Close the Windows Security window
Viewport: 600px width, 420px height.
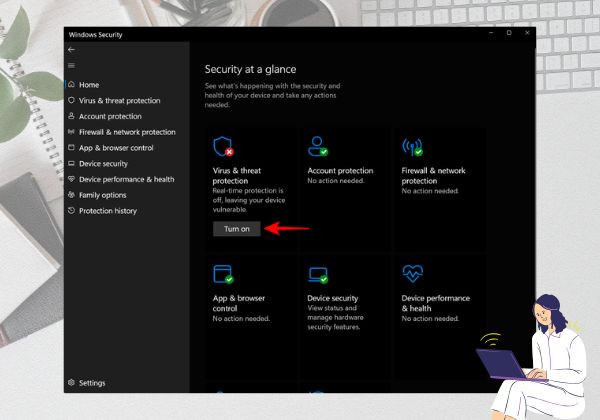point(527,33)
